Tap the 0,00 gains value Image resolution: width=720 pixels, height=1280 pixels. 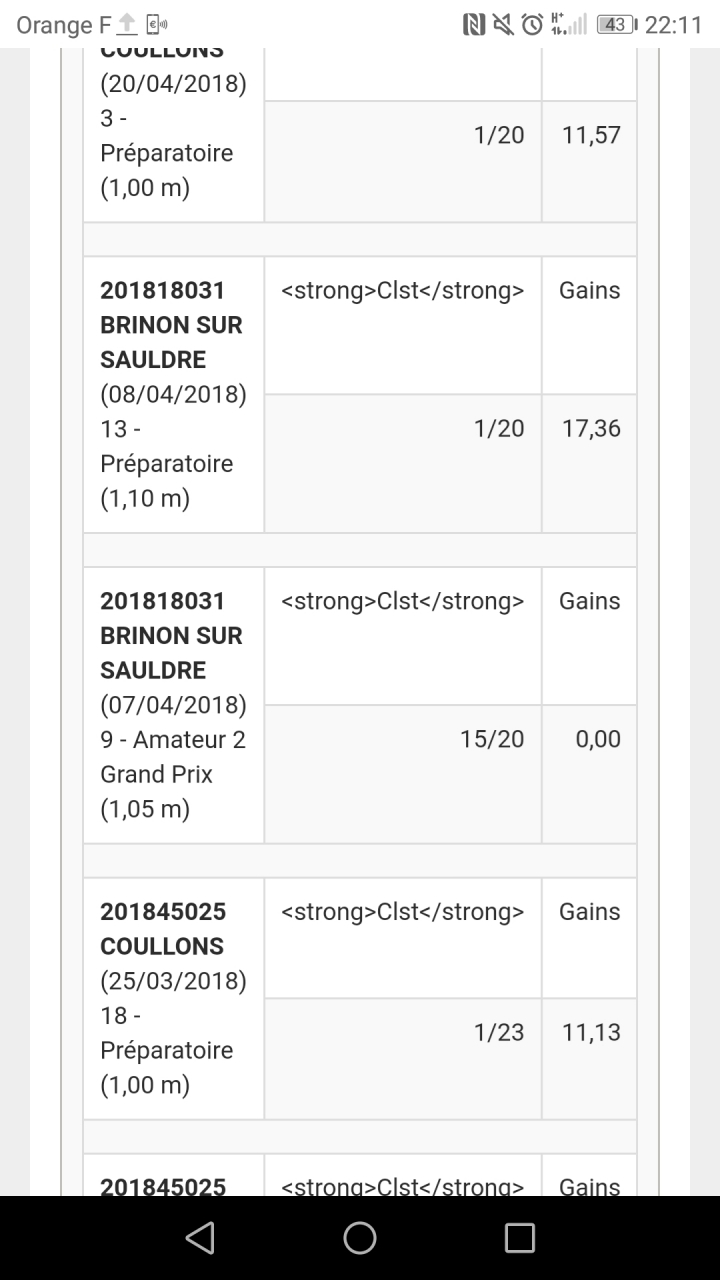click(598, 739)
